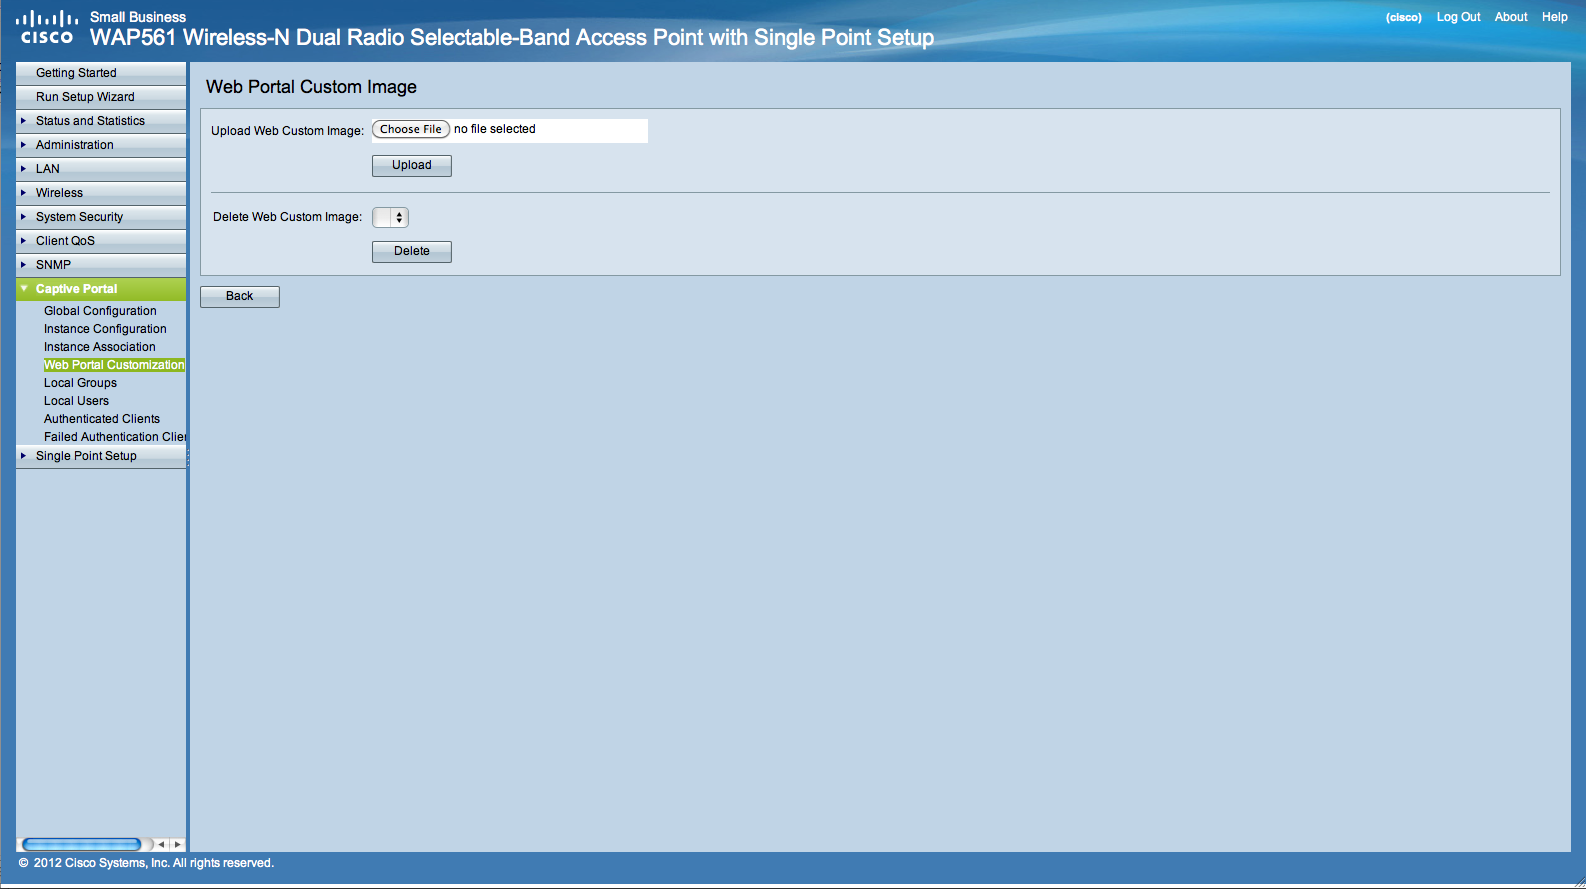This screenshot has height=889, width=1586.
Task: Click the 'no file selected' file field
Action: click(x=510, y=130)
